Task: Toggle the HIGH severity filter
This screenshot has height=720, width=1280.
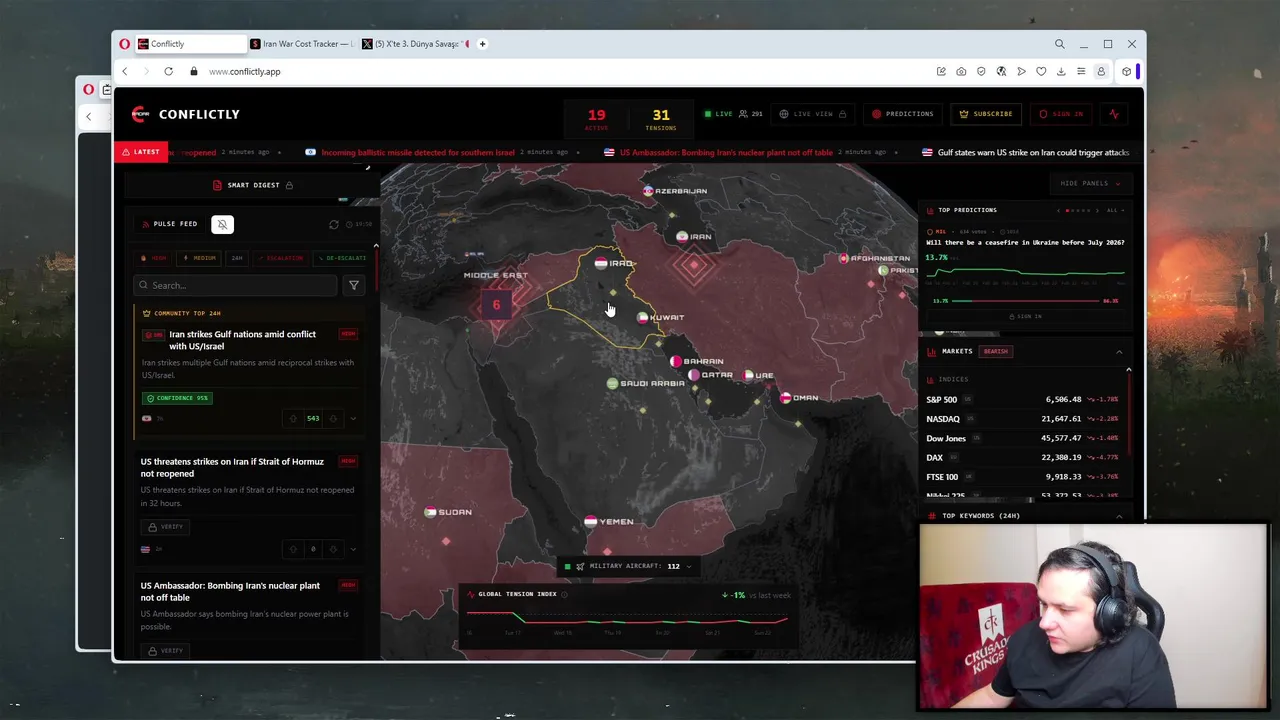Action: 155,258
